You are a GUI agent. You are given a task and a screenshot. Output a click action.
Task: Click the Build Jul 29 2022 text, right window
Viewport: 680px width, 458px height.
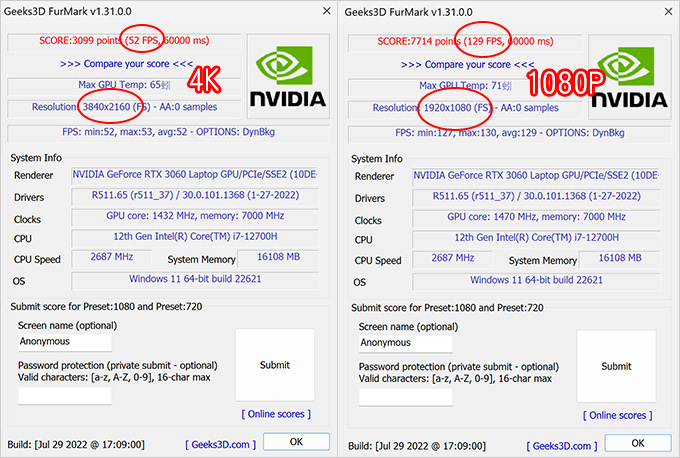pyautogui.click(x=417, y=446)
